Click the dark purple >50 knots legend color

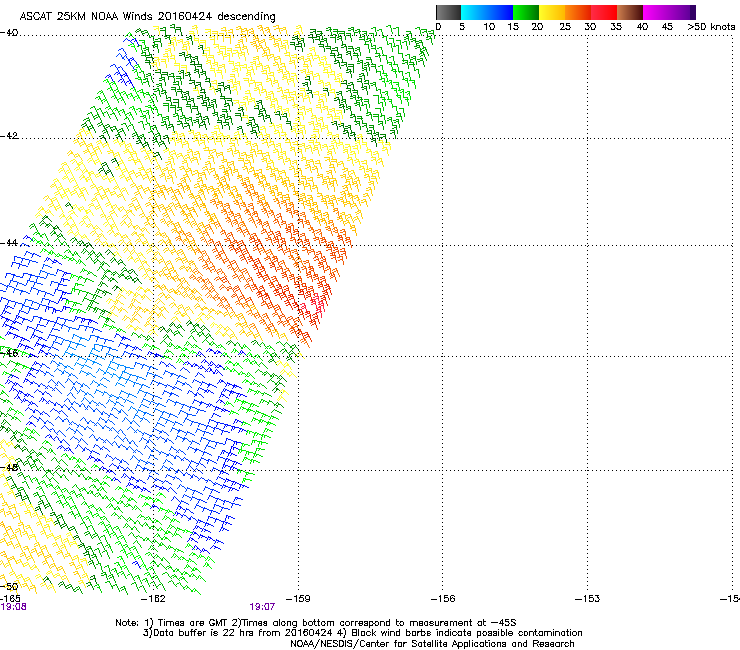point(693,12)
